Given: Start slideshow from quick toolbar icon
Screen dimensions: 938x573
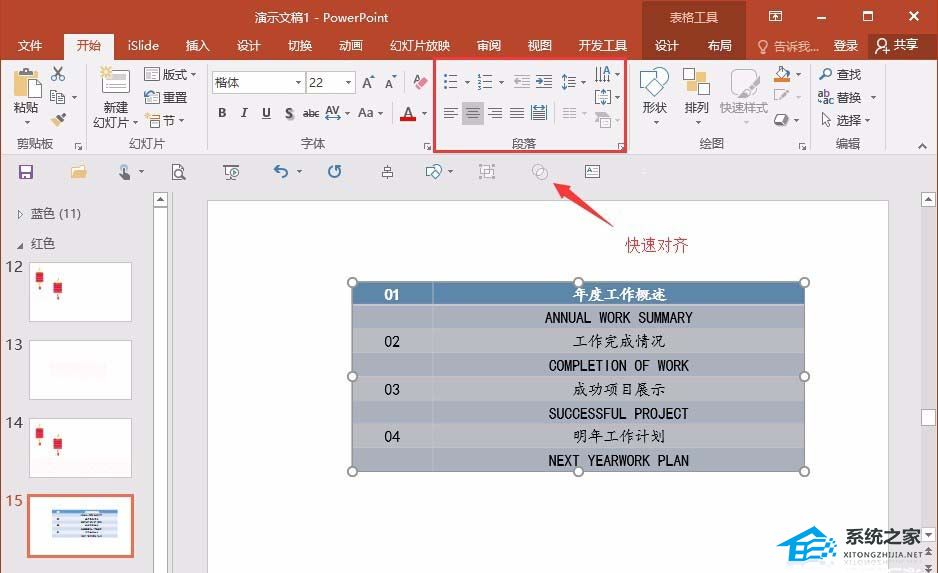Looking at the screenshot, I should (x=231, y=172).
